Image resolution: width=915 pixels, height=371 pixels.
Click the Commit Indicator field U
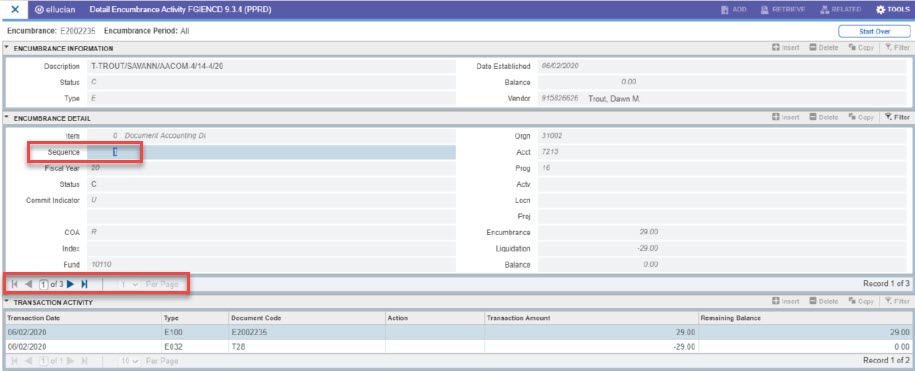pos(271,200)
